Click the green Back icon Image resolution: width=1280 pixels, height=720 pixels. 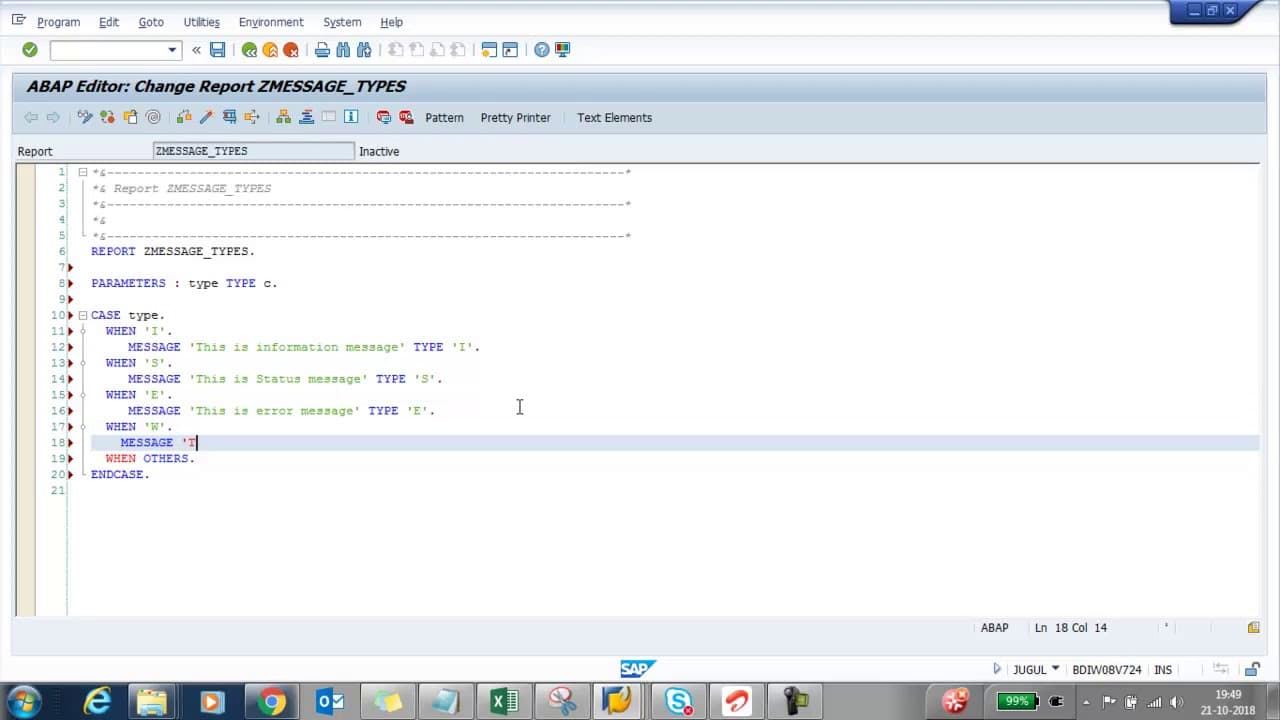click(249, 50)
